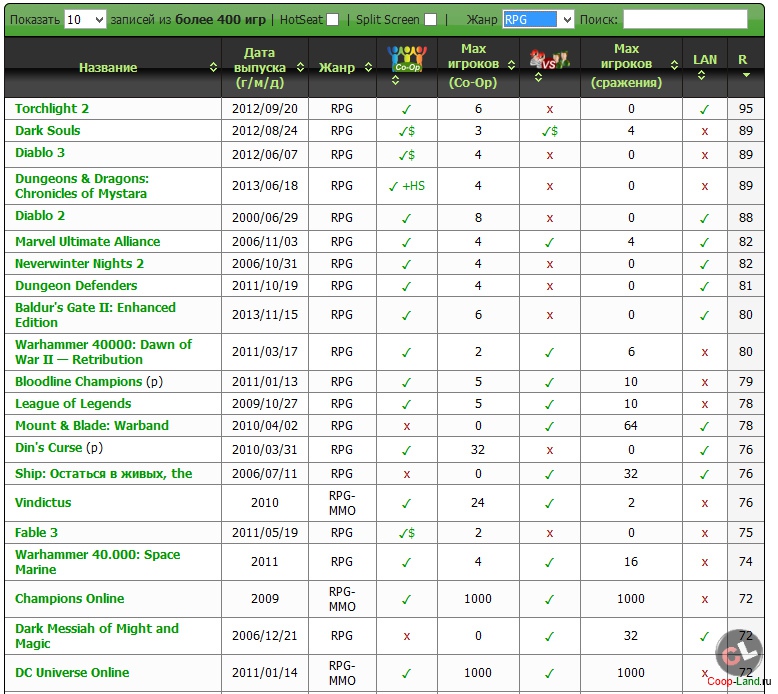
Task: Click the sort arrows in Название column
Action: [x=213, y=67]
